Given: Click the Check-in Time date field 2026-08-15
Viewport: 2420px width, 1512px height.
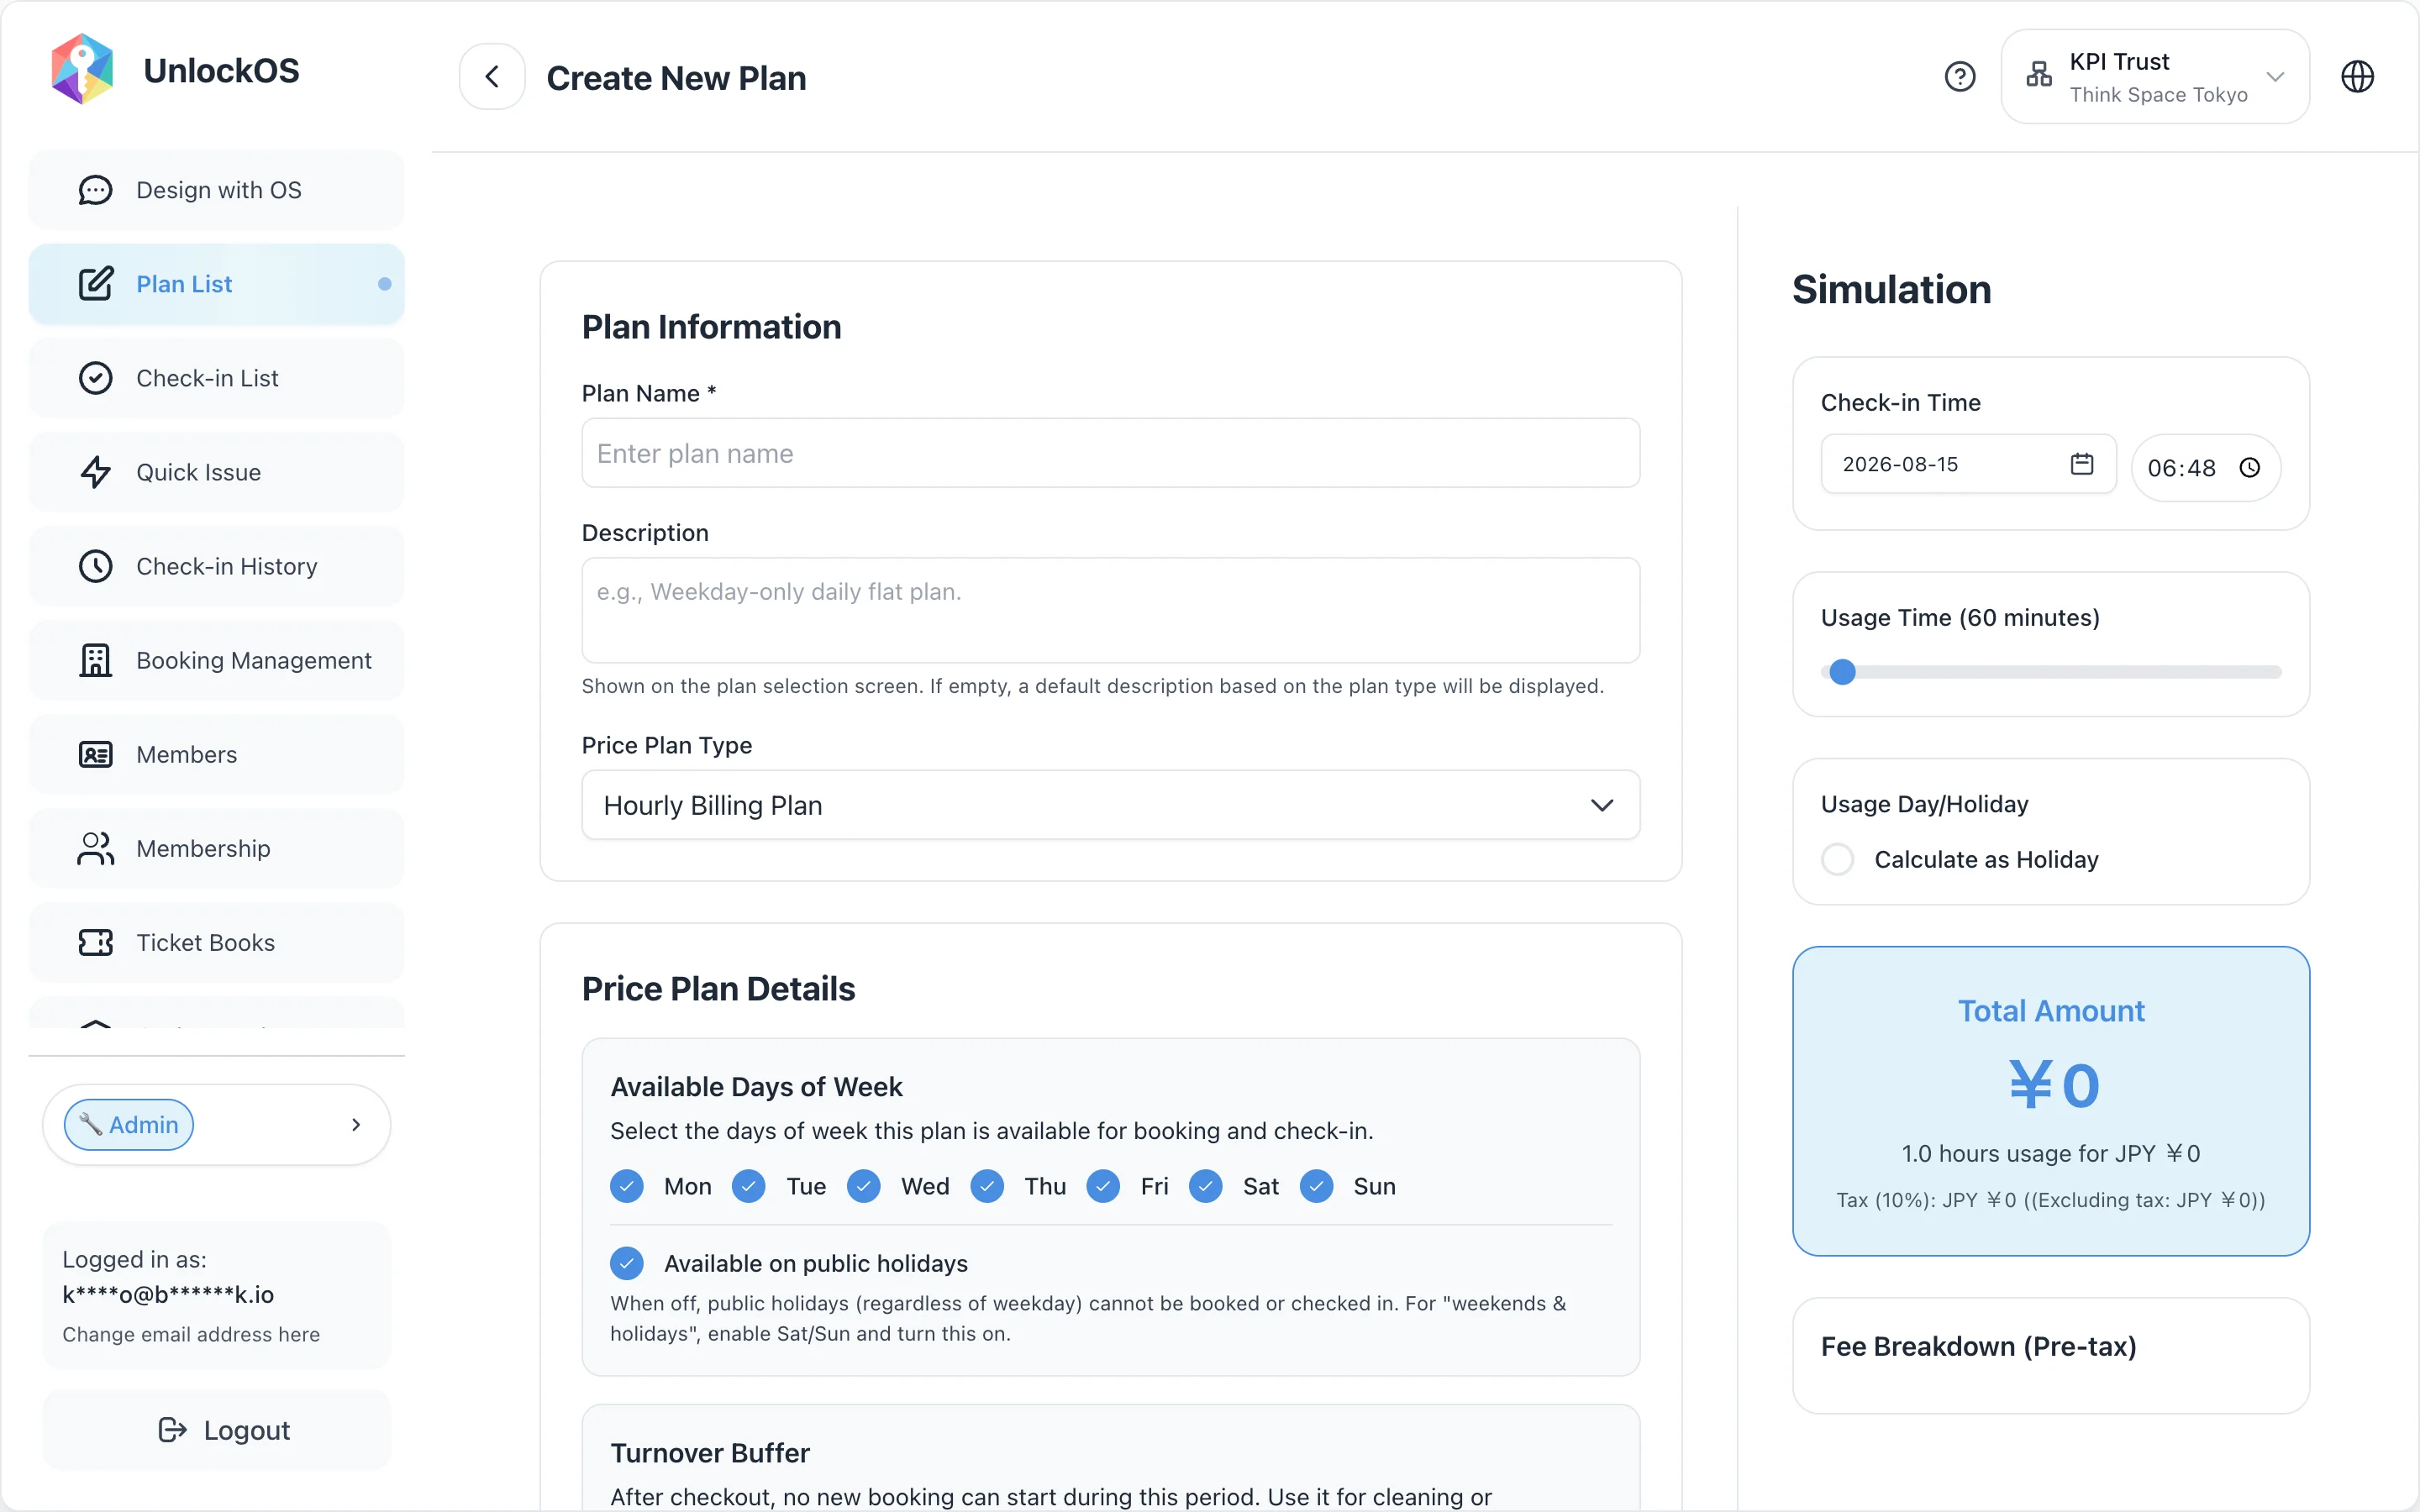Looking at the screenshot, I should tap(1968, 464).
